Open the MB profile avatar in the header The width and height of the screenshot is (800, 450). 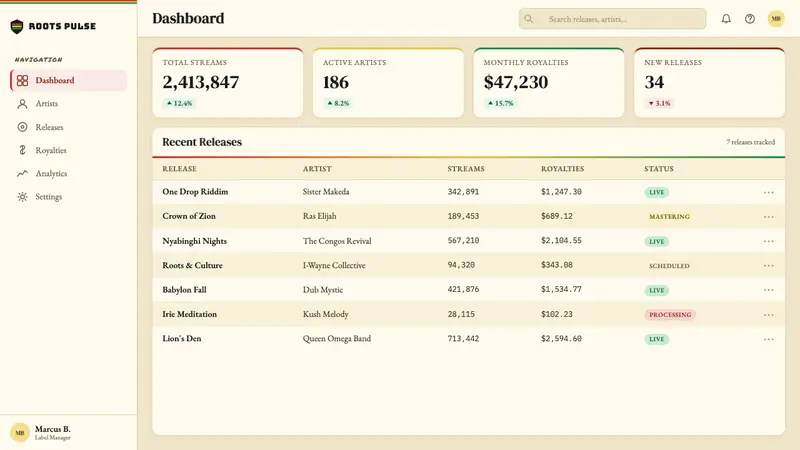[776, 19]
